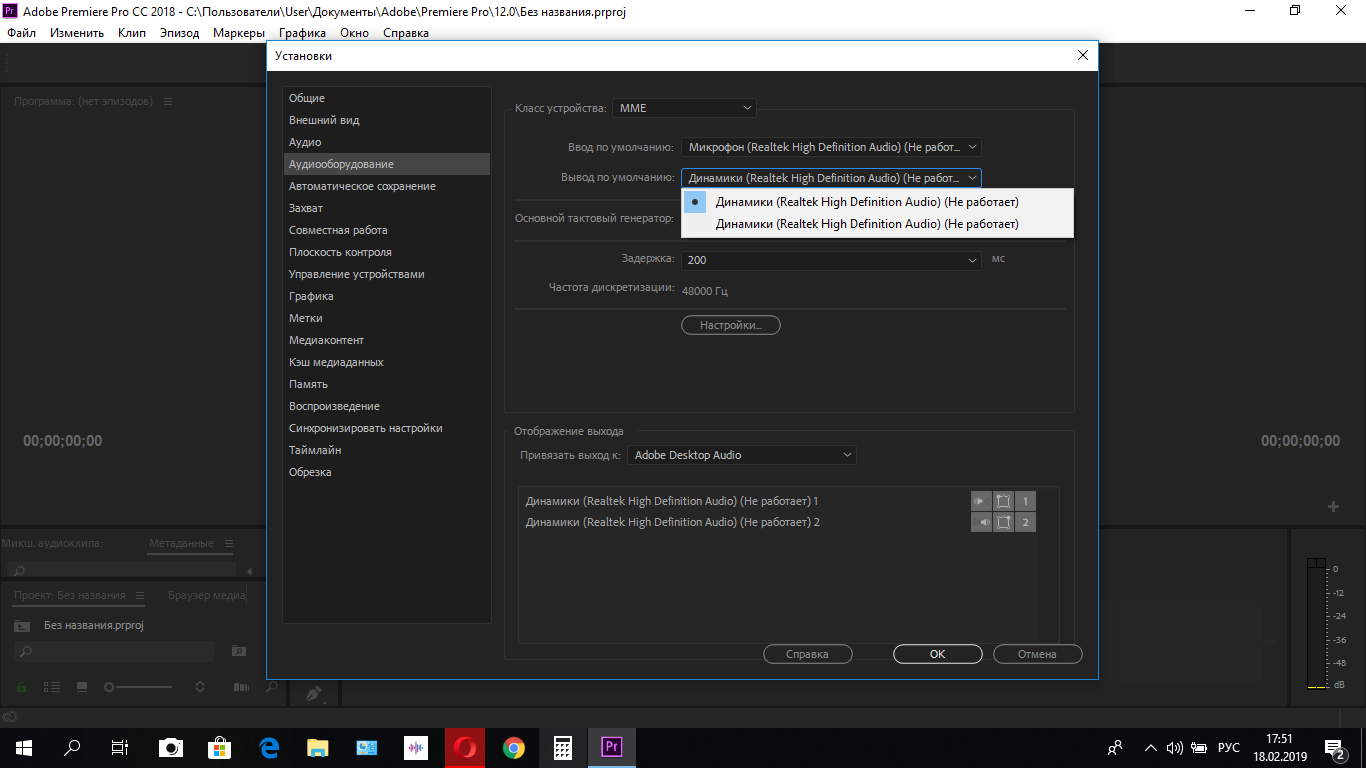Open Opera browser from taskbar
The height and width of the screenshot is (768, 1366).
[465, 747]
